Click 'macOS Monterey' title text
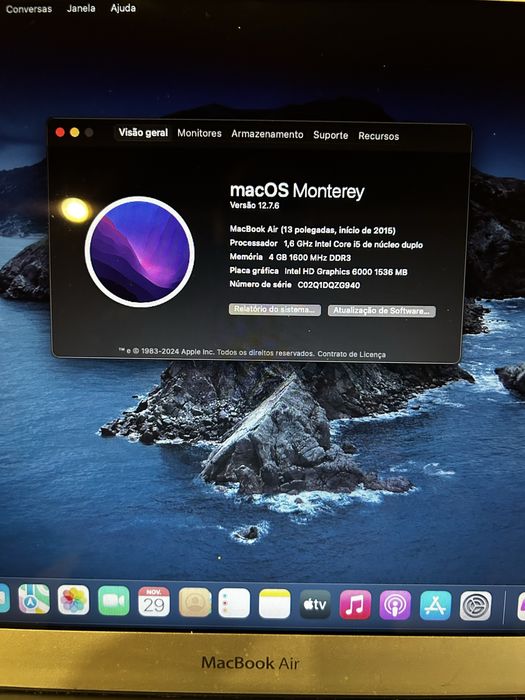The width and height of the screenshot is (525, 700). point(297,191)
